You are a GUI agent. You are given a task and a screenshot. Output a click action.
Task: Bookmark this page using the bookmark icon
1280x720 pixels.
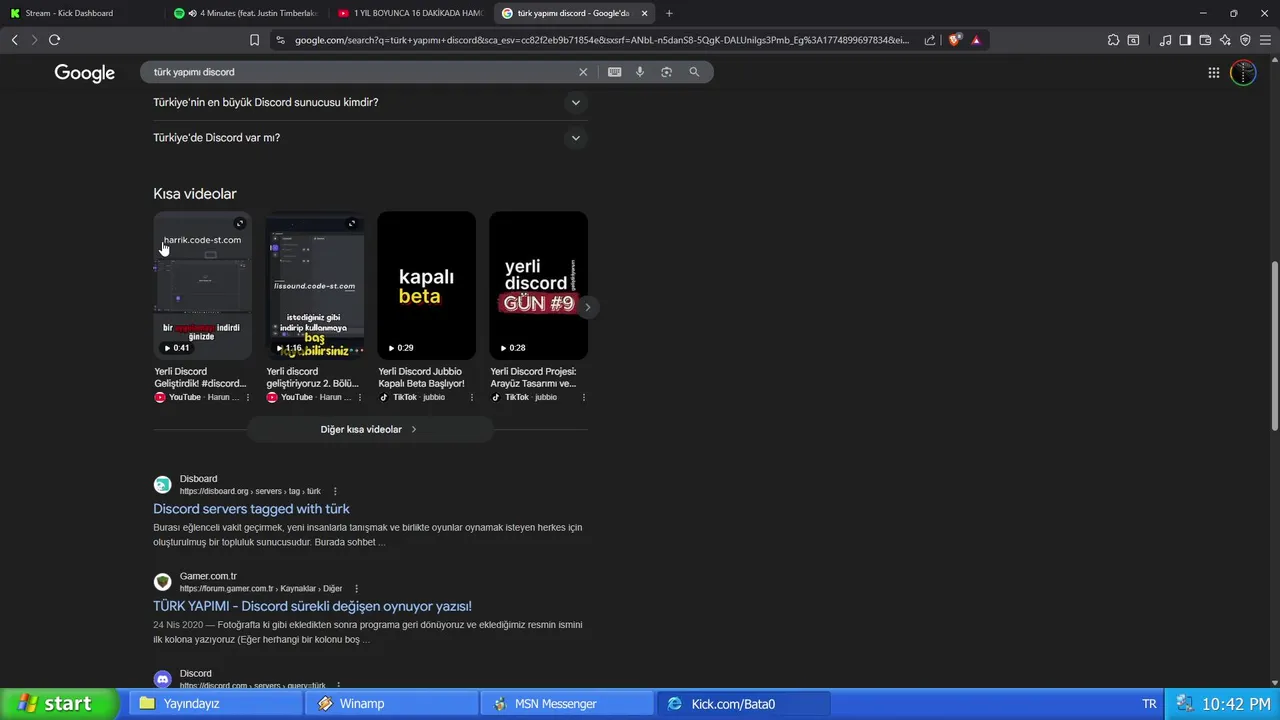coord(254,40)
